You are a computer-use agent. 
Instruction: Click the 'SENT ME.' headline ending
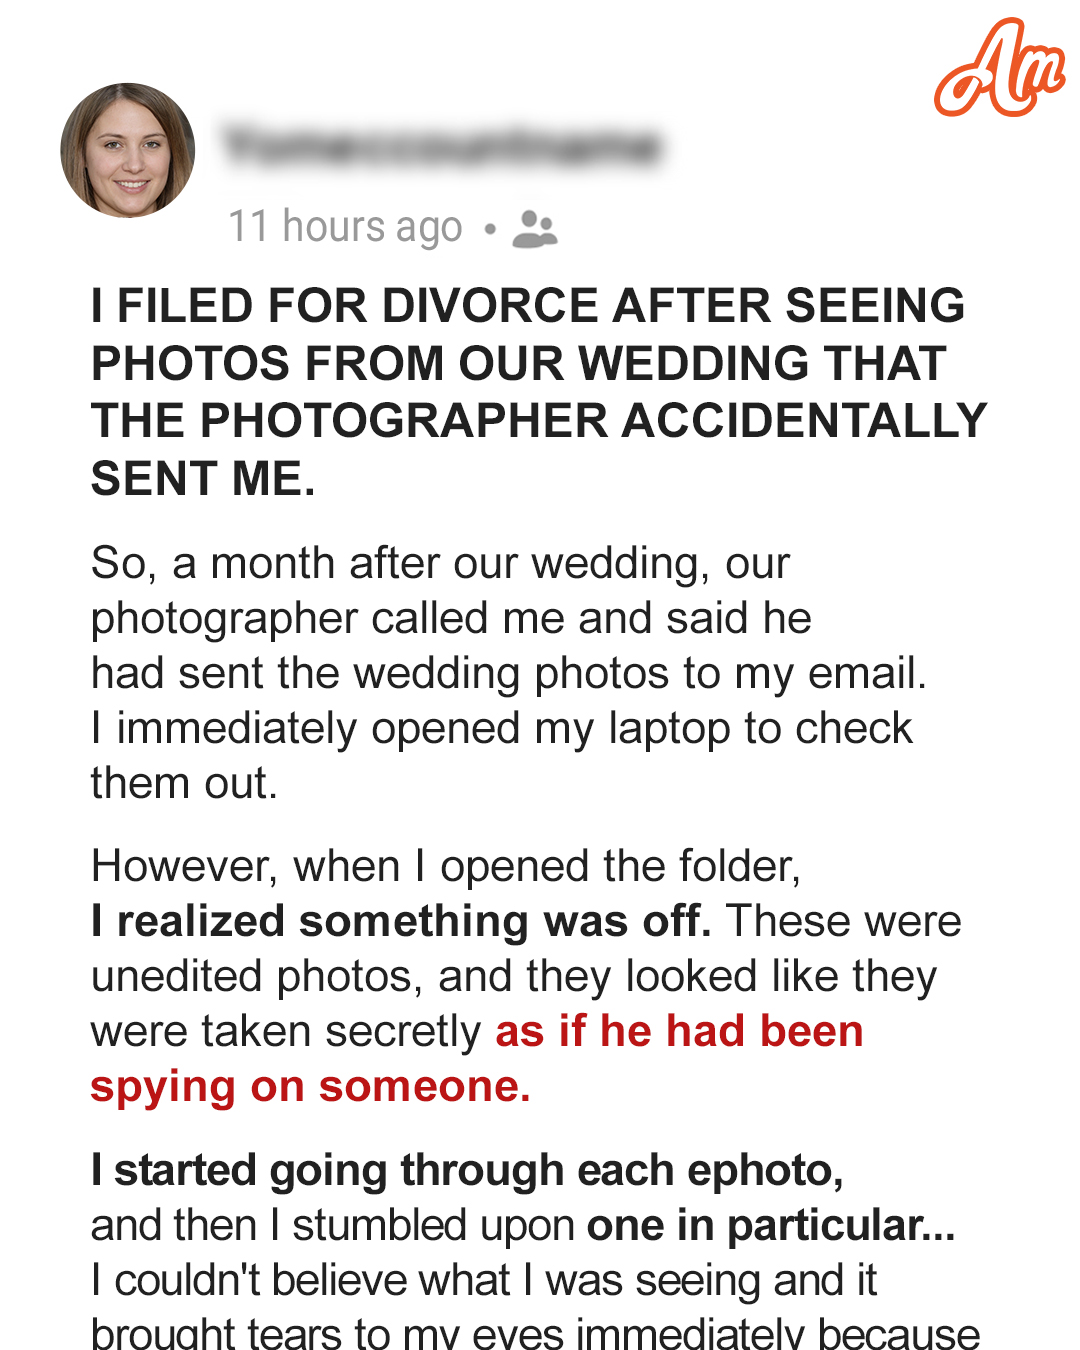pyautogui.click(x=204, y=479)
